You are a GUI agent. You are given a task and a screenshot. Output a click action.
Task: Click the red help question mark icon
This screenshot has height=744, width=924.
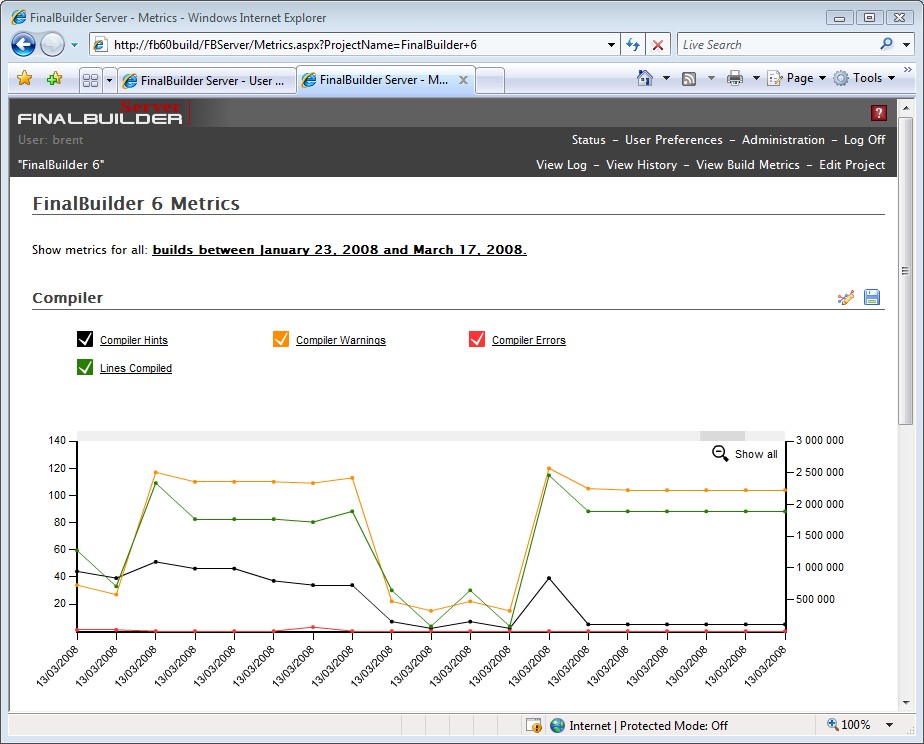coord(879,113)
